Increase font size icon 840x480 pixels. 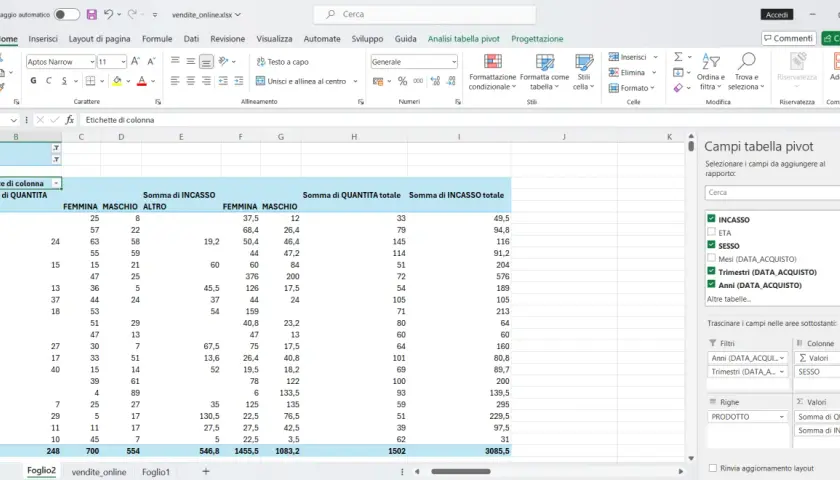[x=136, y=62]
